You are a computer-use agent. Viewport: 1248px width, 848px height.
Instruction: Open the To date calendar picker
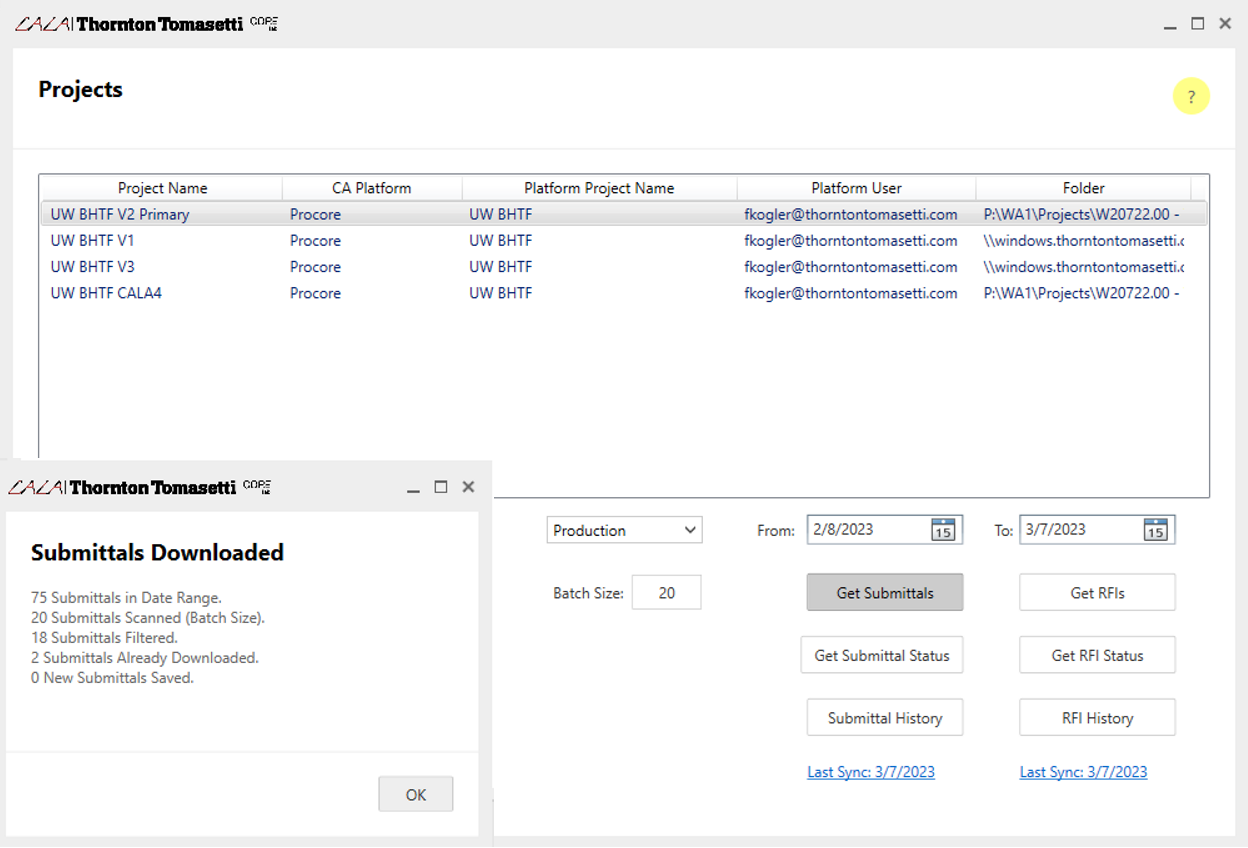1155,530
